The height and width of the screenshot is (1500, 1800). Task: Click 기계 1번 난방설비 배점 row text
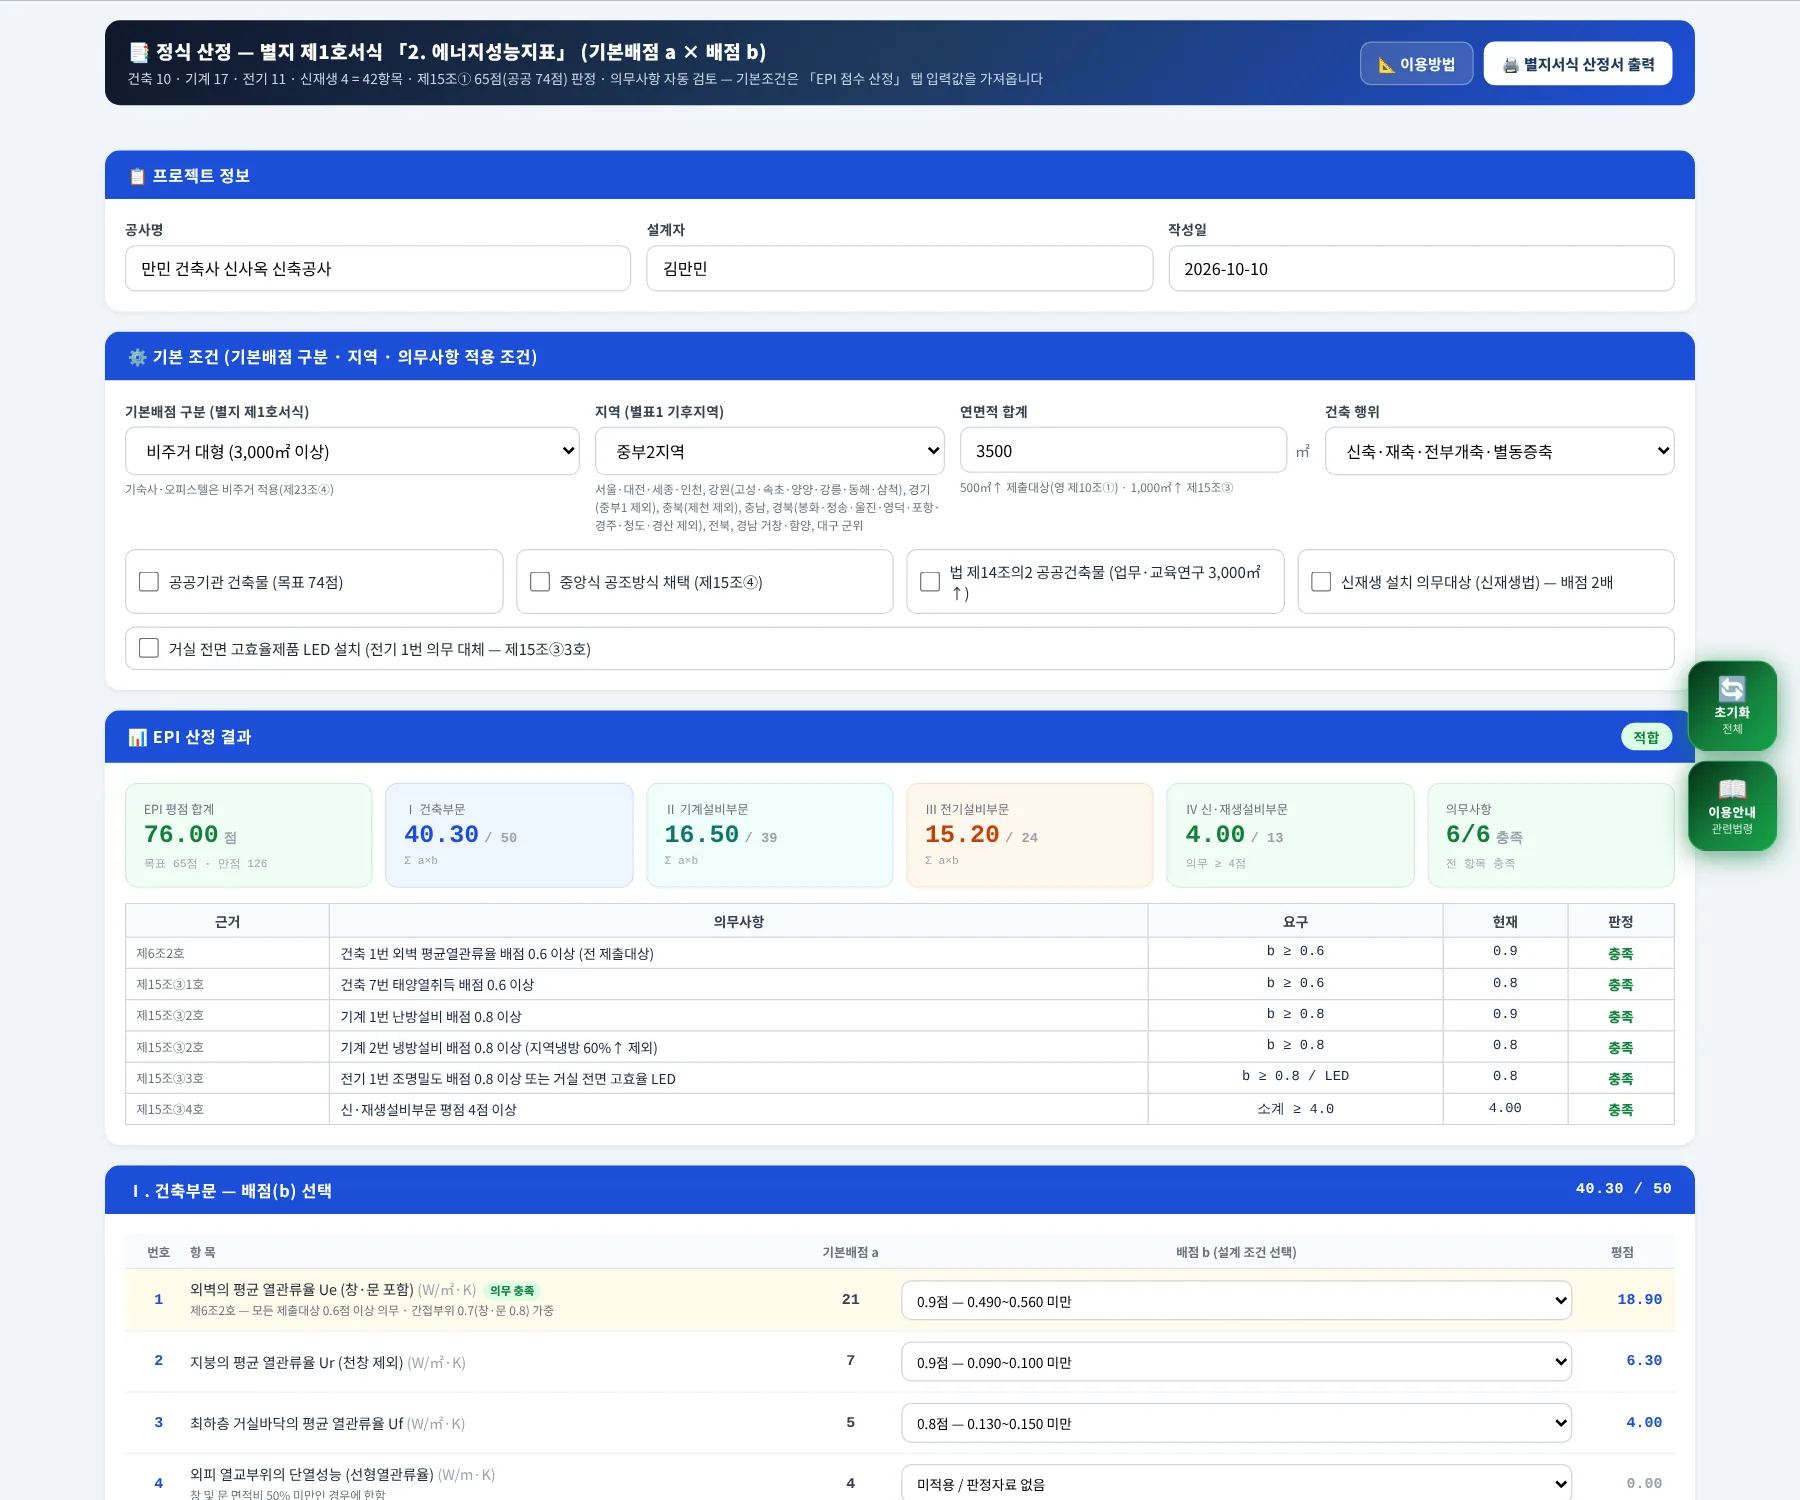(431, 1016)
